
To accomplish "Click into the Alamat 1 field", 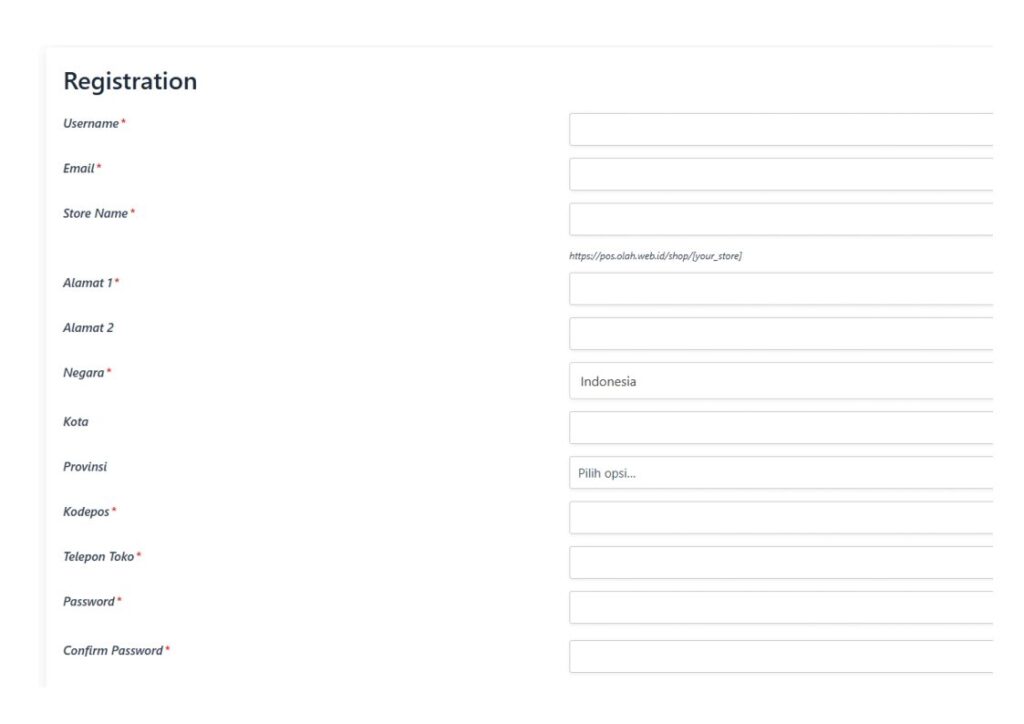I will coord(780,289).
